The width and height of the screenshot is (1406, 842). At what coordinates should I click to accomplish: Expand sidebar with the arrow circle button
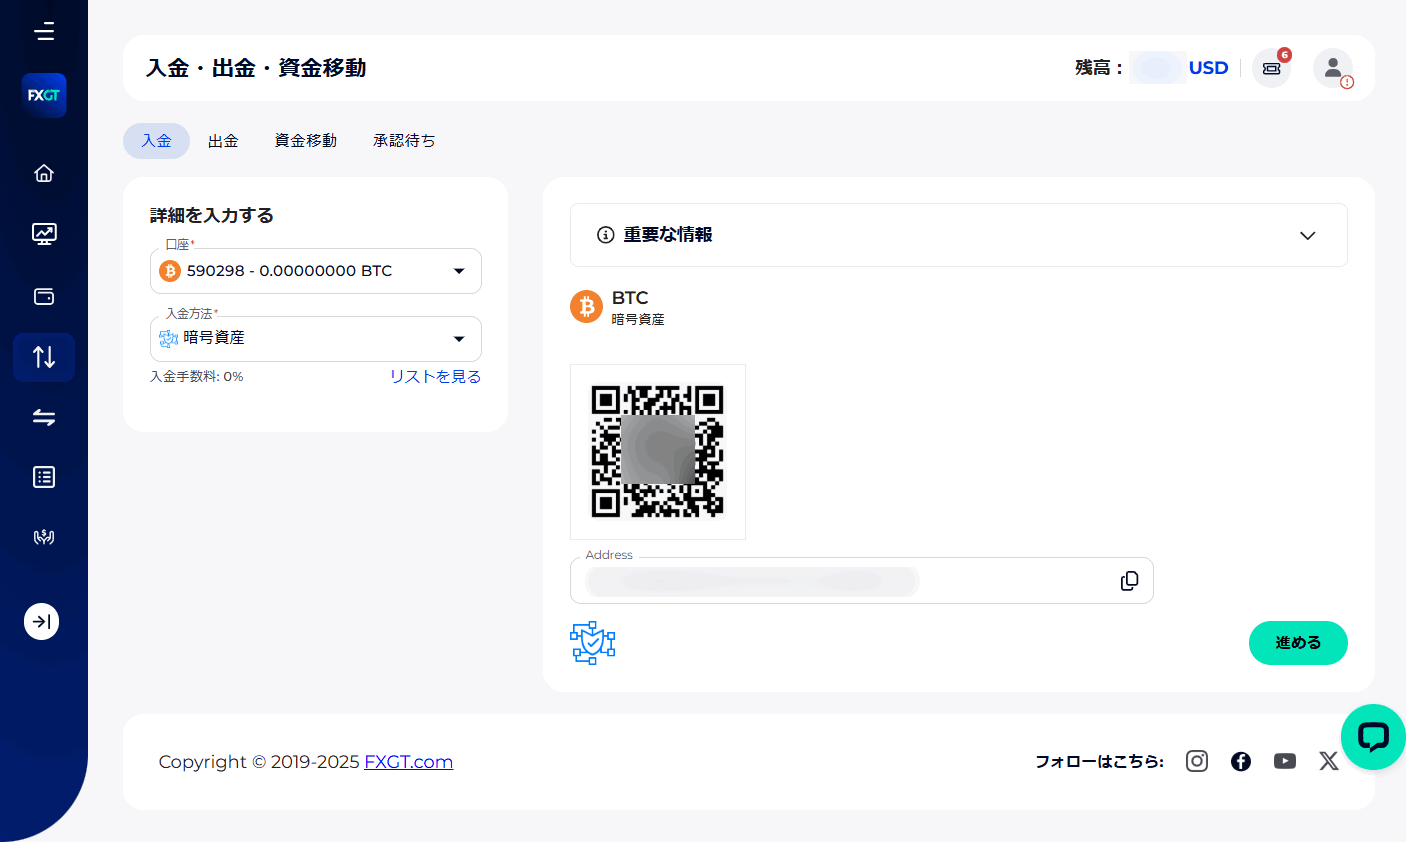[x=42, y=622]
